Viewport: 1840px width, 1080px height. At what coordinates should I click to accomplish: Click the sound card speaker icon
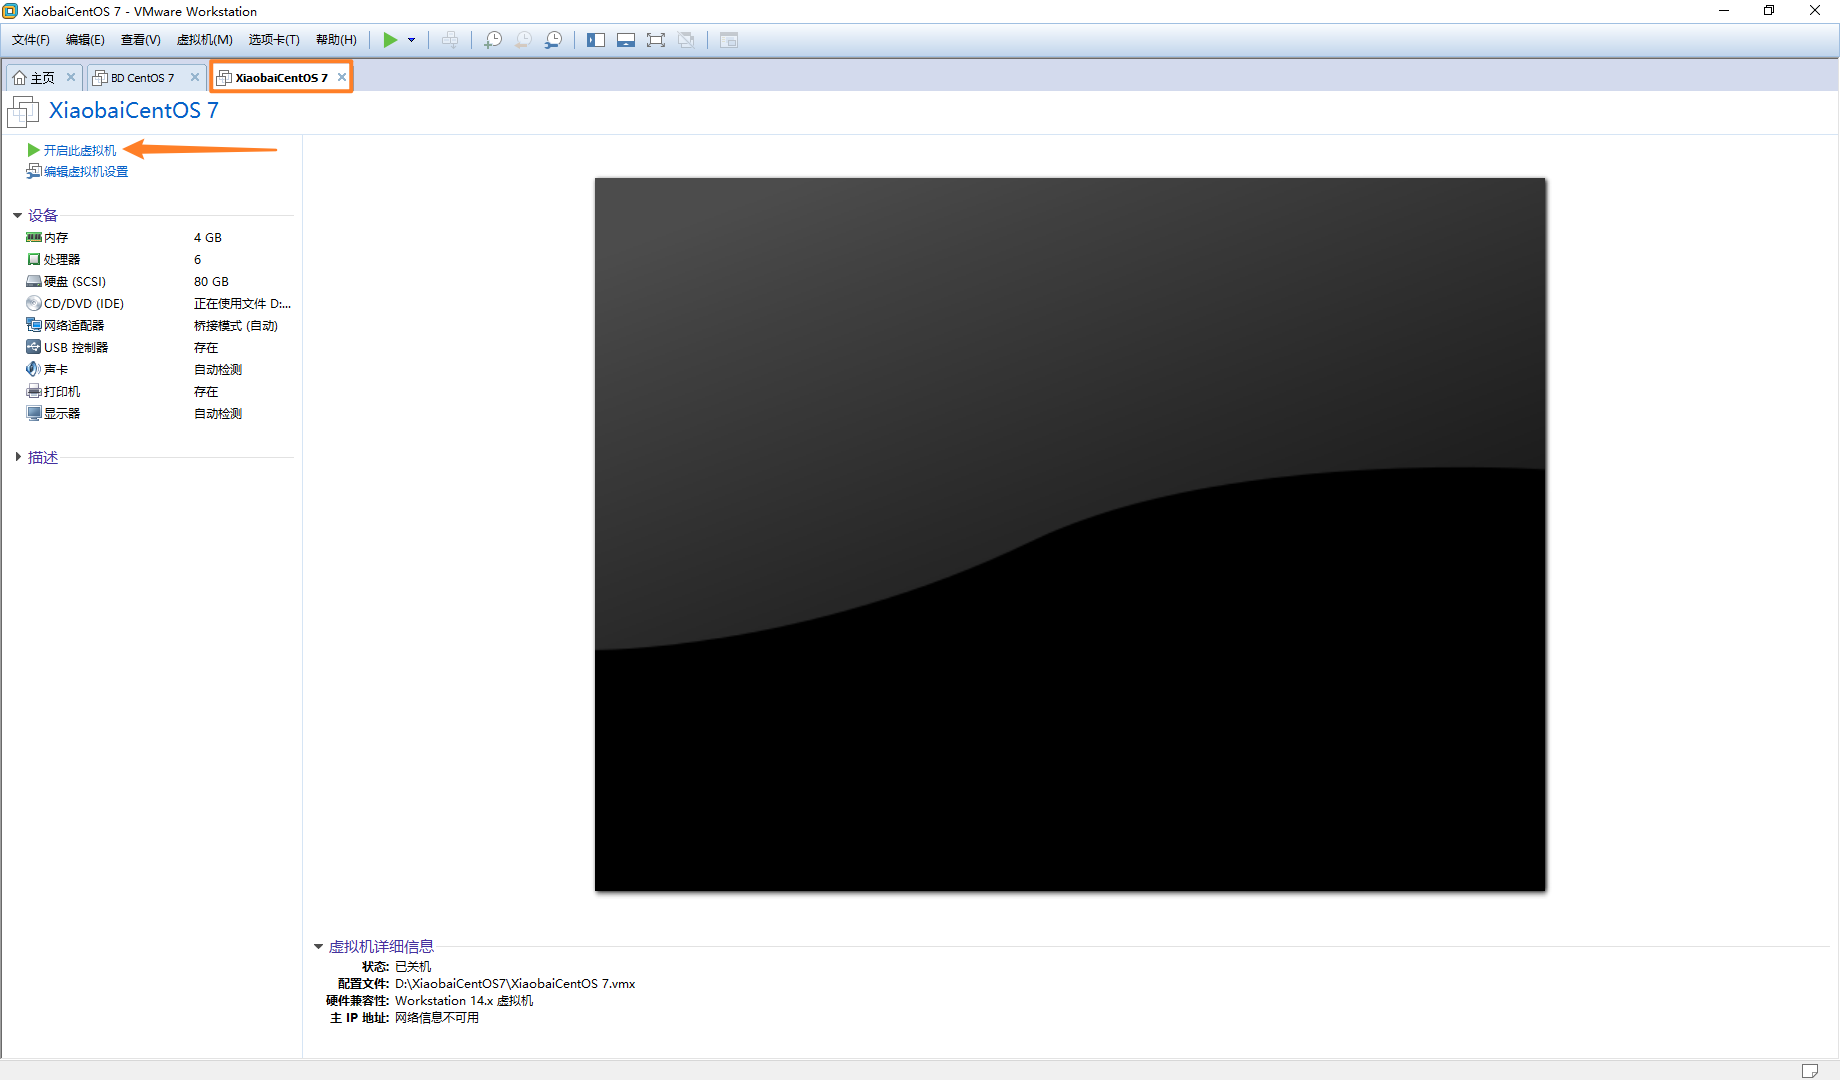(x=34, y=370)
